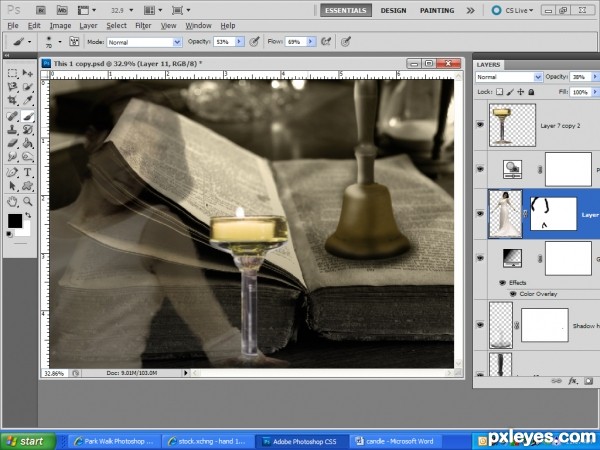Viewport: 600px width, 450px height.
Task: Swap foreground and background colors
Action: coord(28,215)
